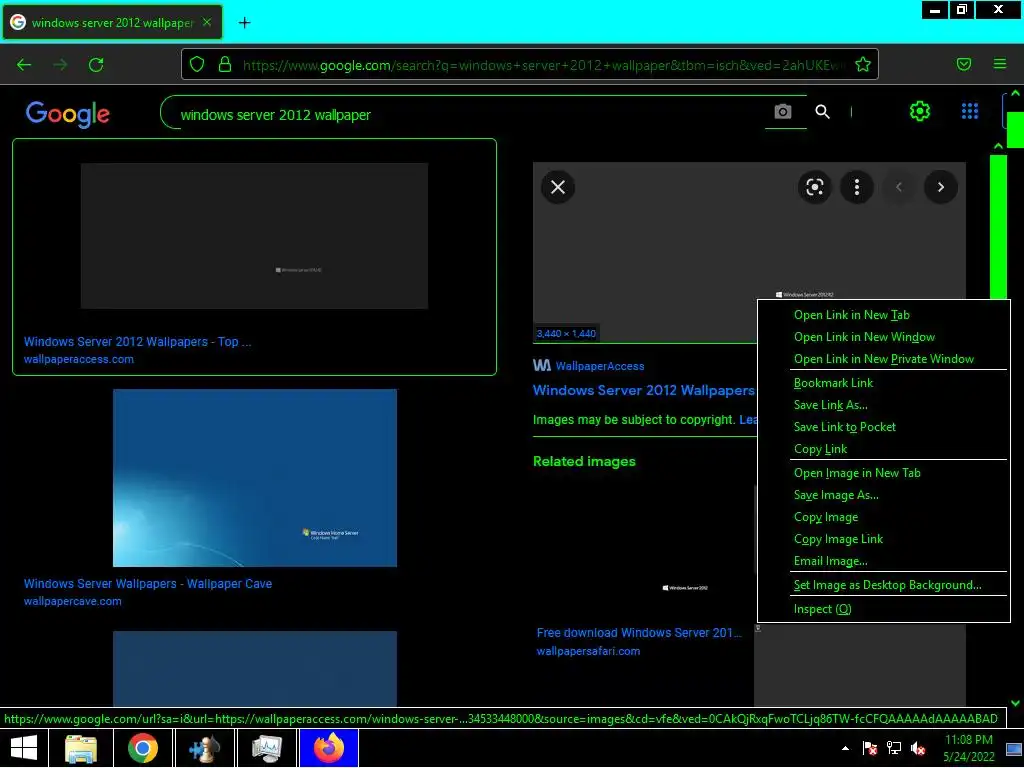Click the padlock site info icon
This screenshot has width=1024, height=768.
[225, 64]
